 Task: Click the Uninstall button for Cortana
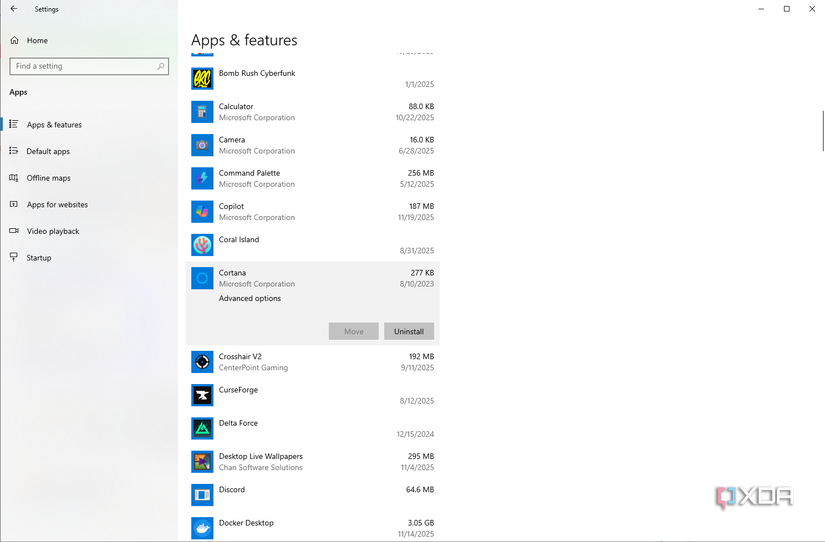(x=409, y=331)
